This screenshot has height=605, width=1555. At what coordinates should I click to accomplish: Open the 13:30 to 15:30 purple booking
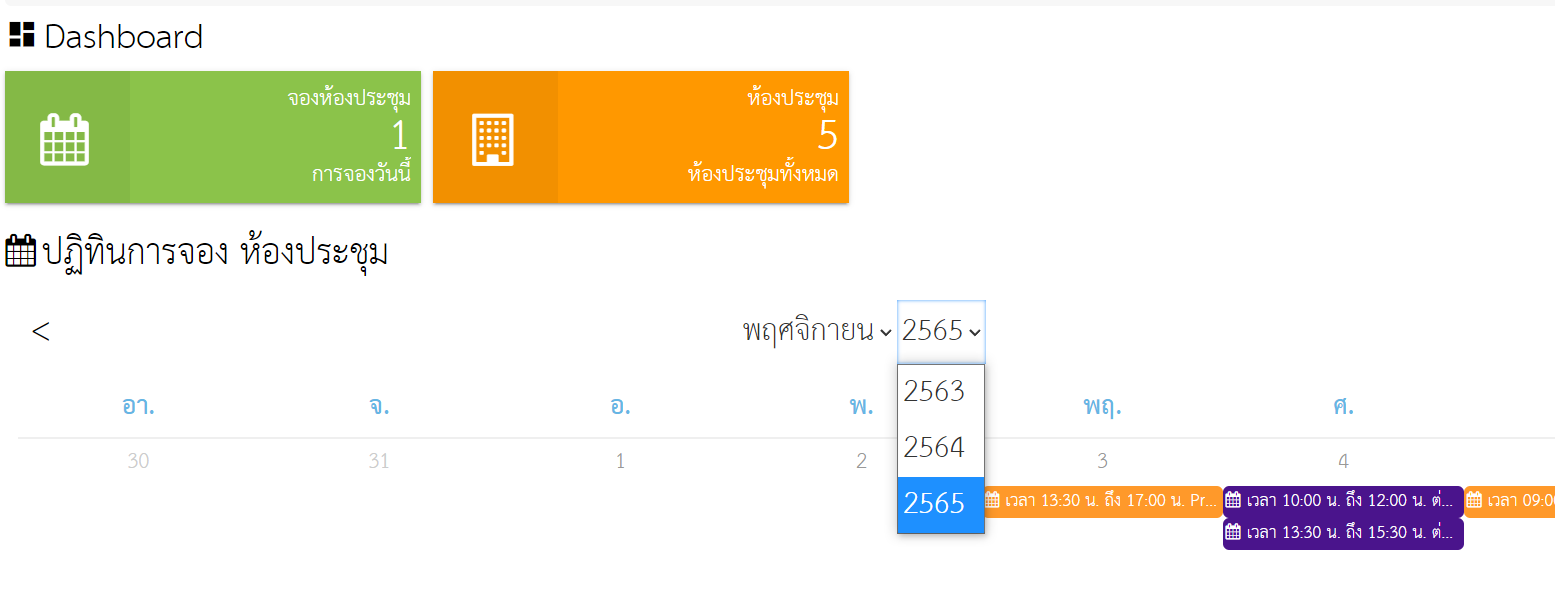coord(1343,533)
